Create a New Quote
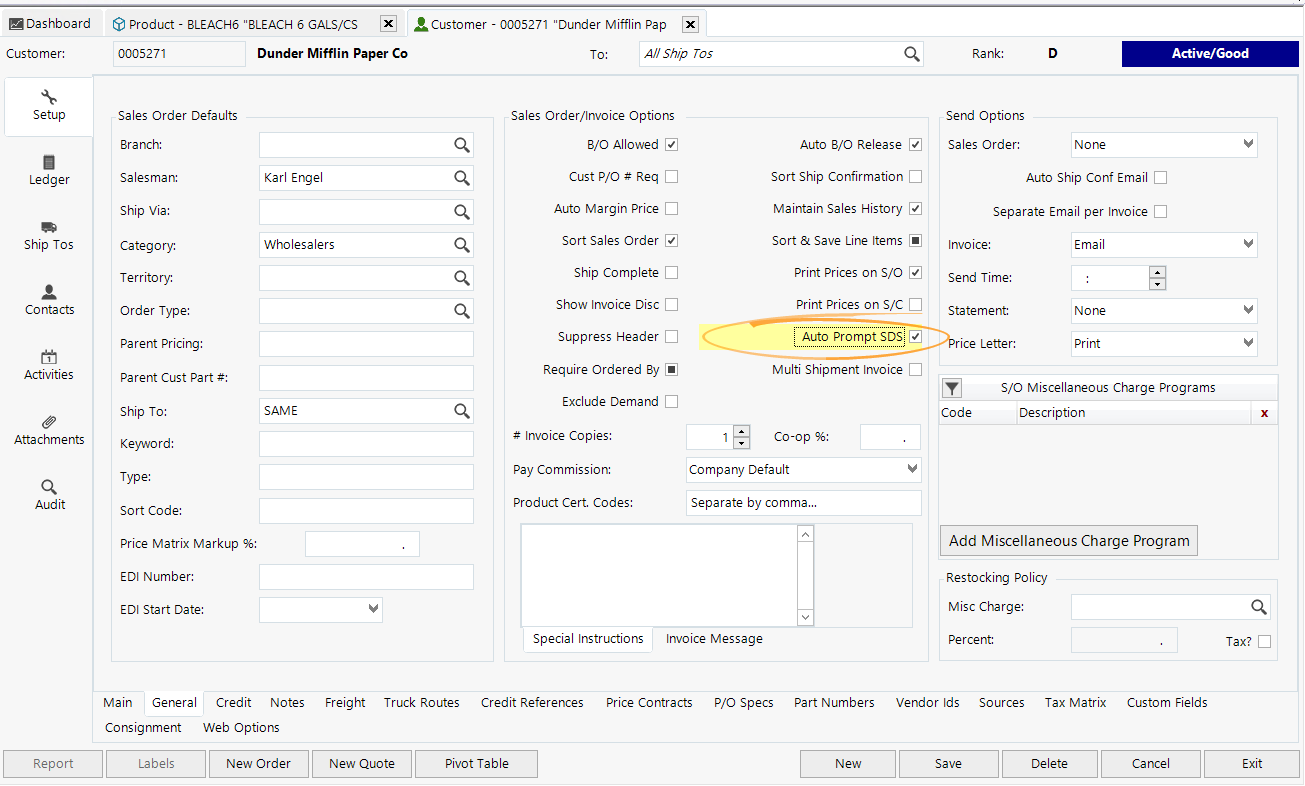This screenshot has width=1305, height=786. tap(361, 763)
